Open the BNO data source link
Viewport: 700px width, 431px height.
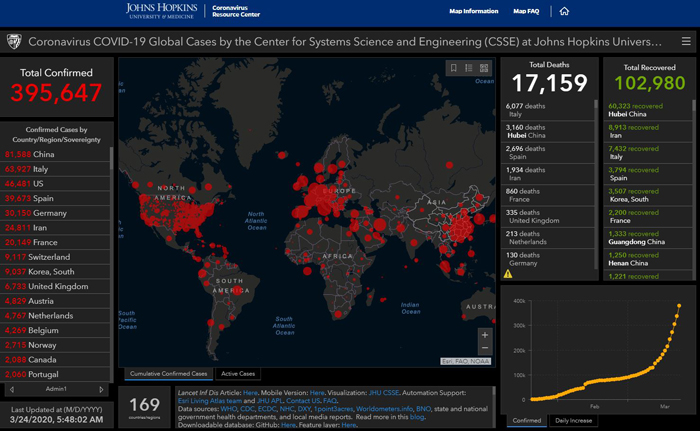pos(424,409)
